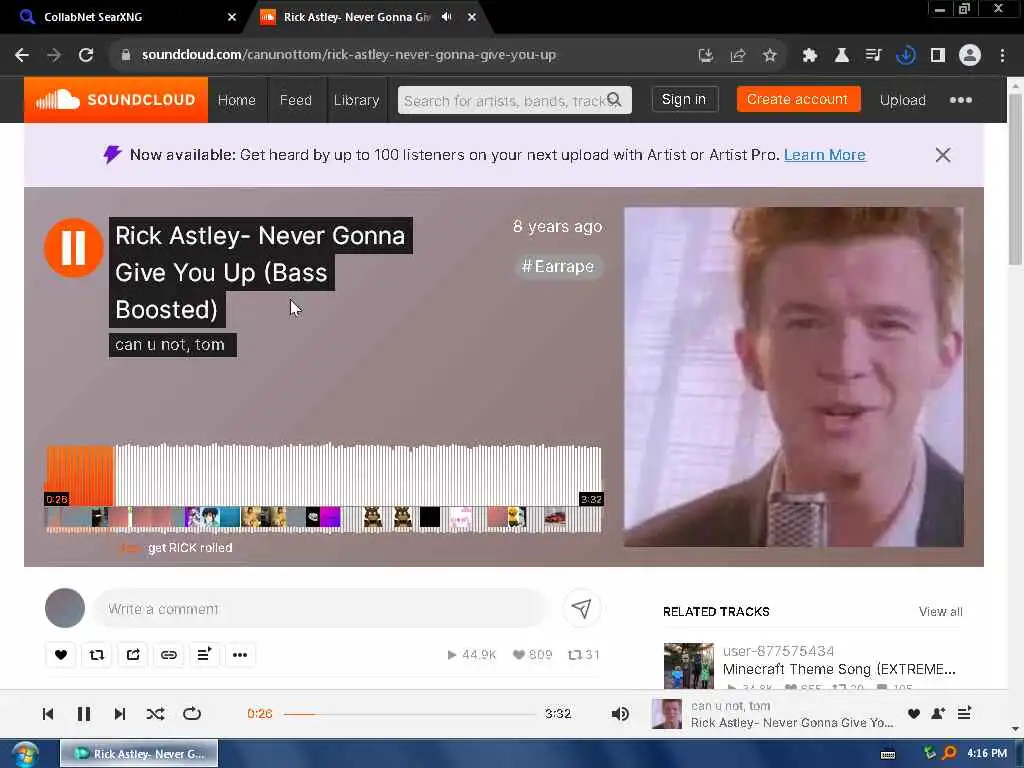The image size is (1024, 768).
Task: Like the current track in the bottom player bar
Action: click(x=914, y=714)
